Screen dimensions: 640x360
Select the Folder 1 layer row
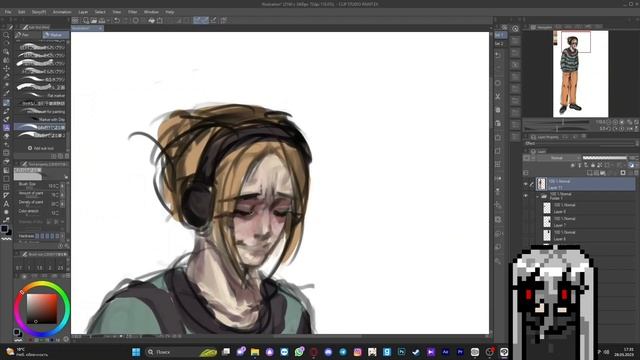click(x=586, y=196)
